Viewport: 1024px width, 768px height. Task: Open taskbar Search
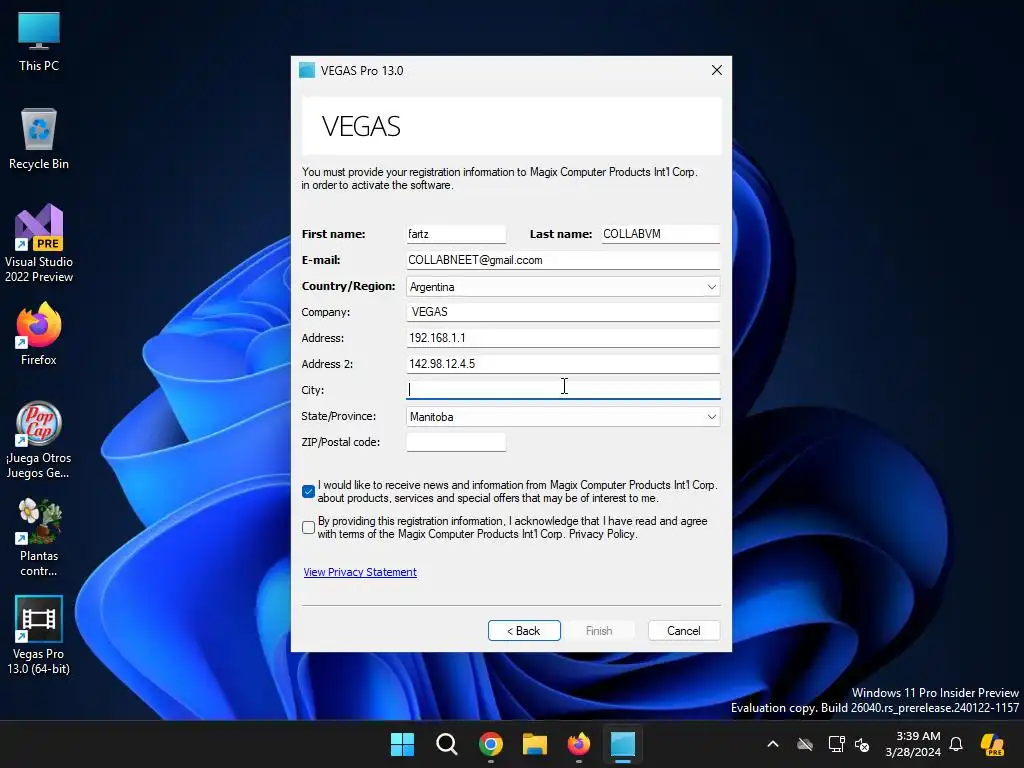tap(447, 744)
